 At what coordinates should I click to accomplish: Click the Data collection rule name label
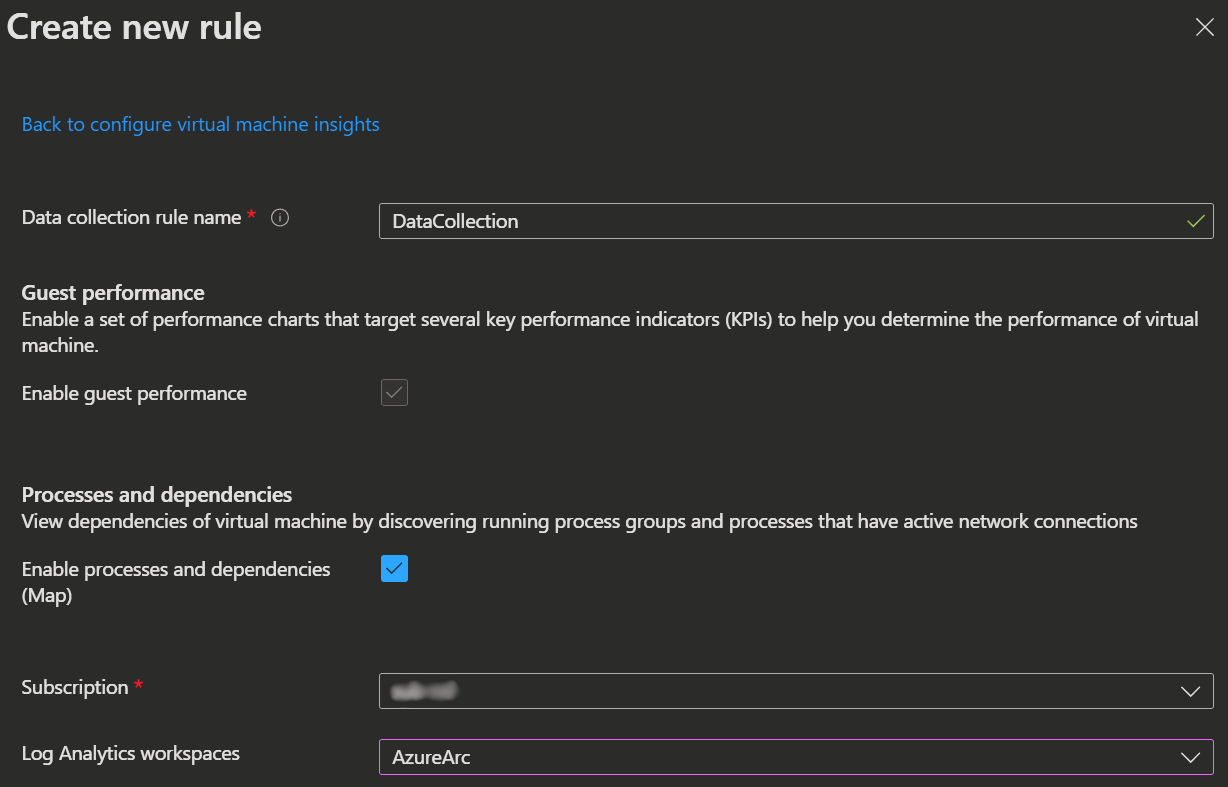[x=131, y=217]
